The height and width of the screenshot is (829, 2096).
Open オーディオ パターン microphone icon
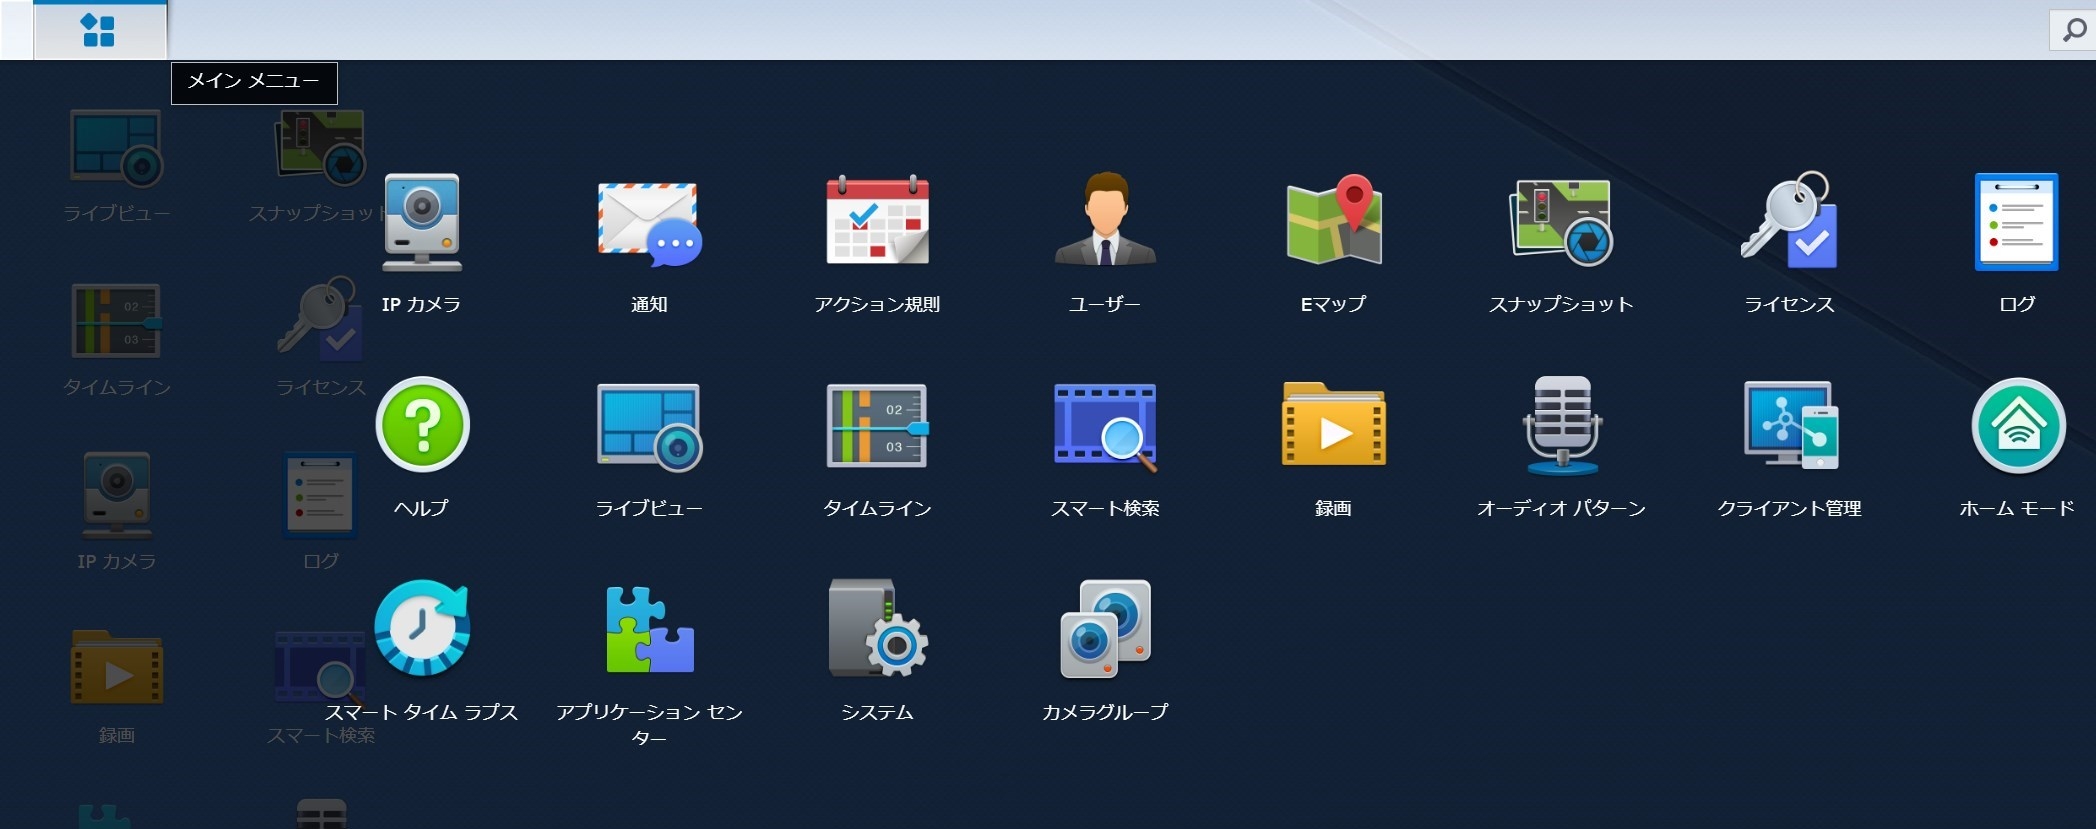pyautogui.click(x=1561, y=426)
